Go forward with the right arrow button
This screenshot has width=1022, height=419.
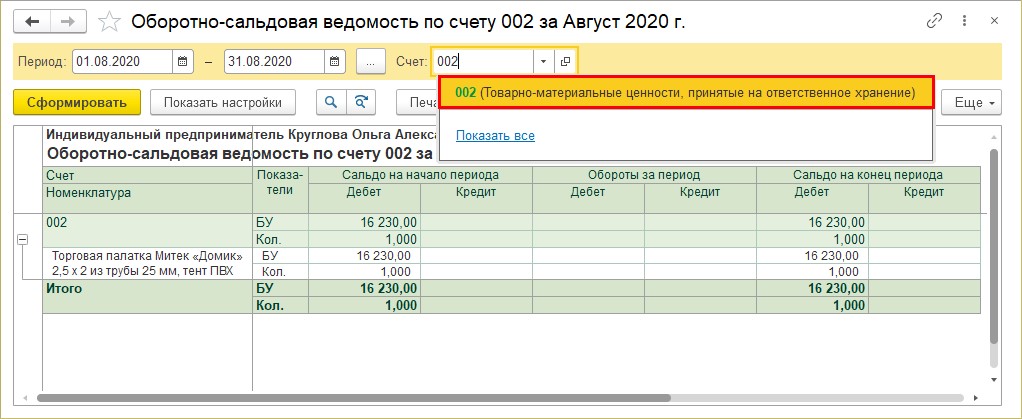click(x=66, y=22)
